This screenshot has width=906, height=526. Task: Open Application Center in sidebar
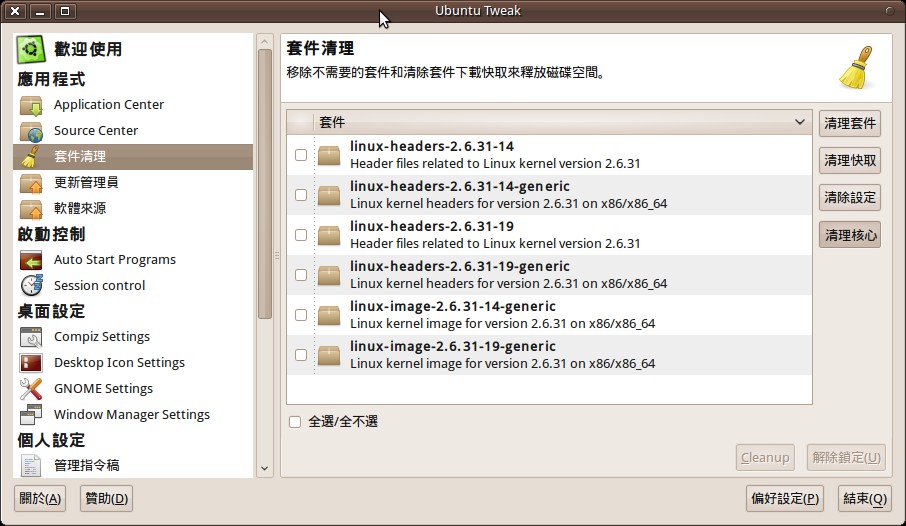(133, 105)
